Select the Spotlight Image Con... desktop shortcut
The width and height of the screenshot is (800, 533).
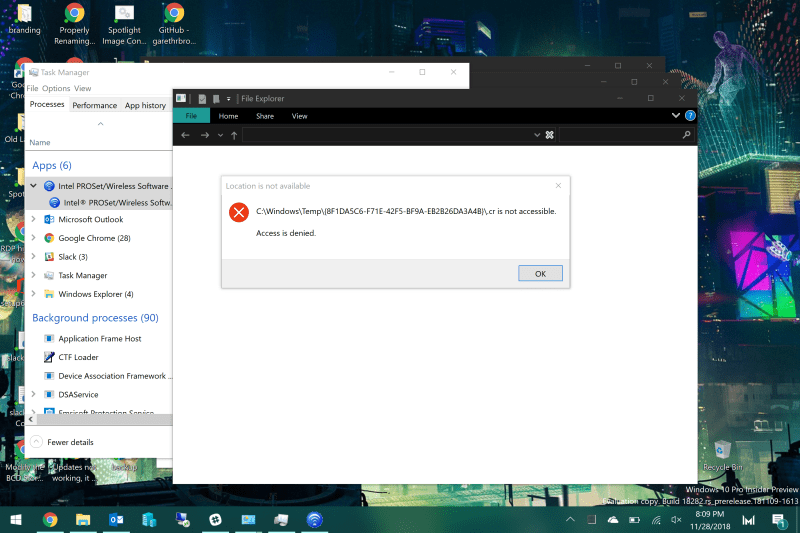124,23
